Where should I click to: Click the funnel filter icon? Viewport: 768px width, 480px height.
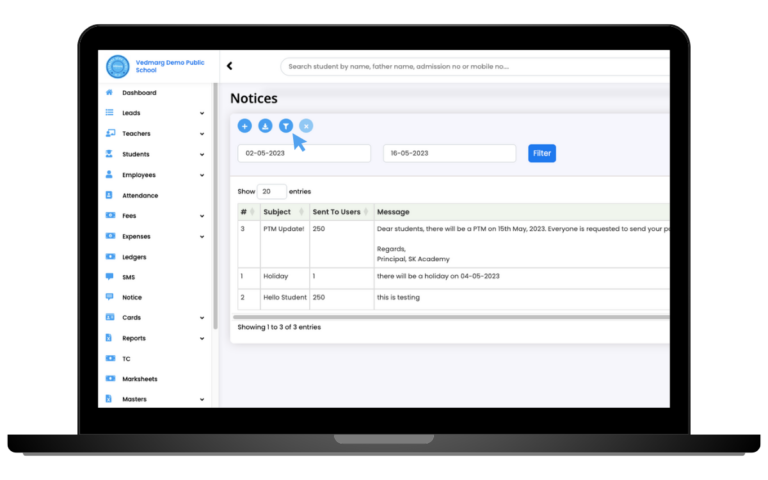point(286,126)
